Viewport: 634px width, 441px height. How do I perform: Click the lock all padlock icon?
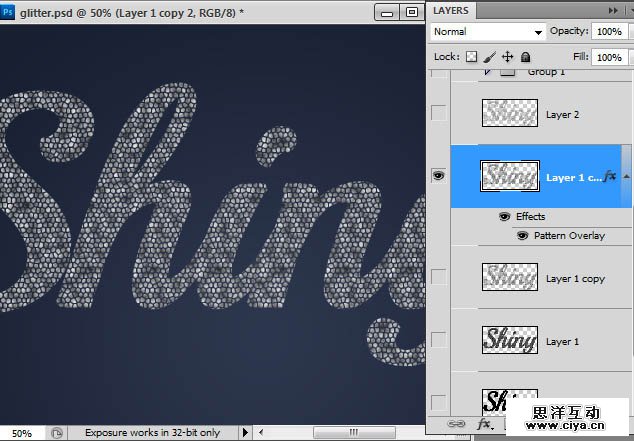pos(526,58)
